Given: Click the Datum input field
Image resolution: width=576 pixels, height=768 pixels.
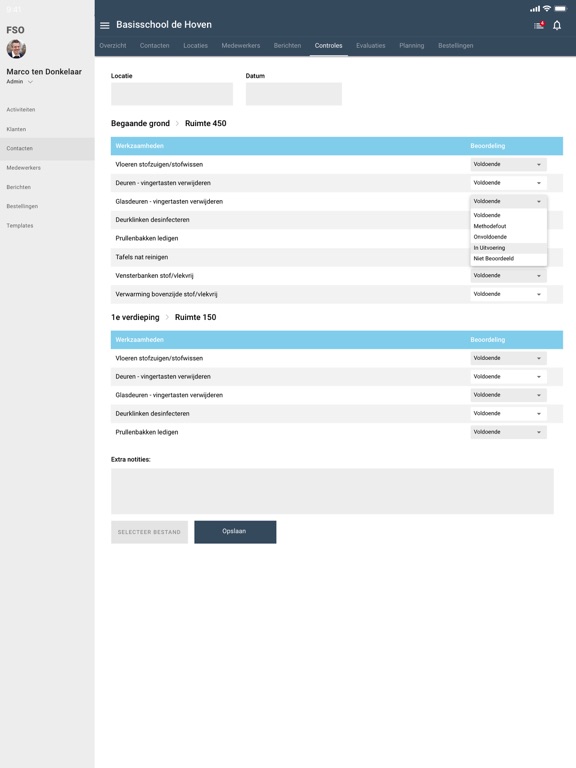Looking at the screenshot, I should point(294,94).
